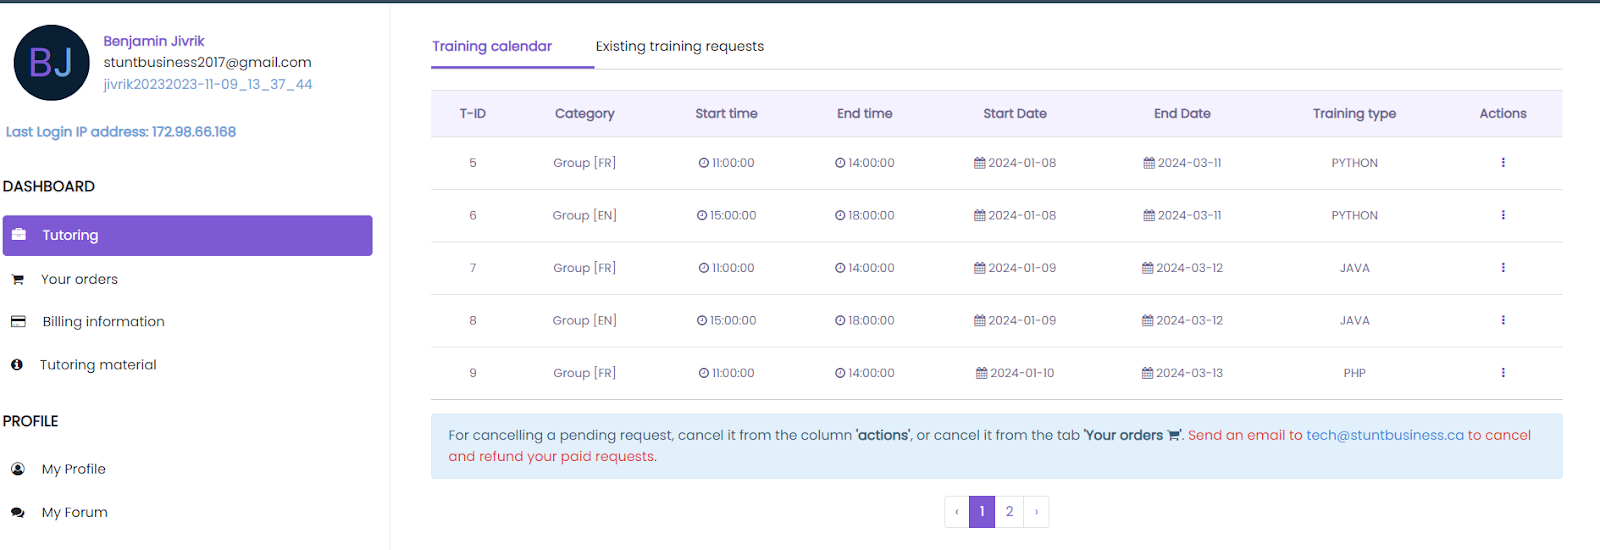
Task: Click tech@stuntbusiness.ca email link
Action: click(x=1385, y=435)
